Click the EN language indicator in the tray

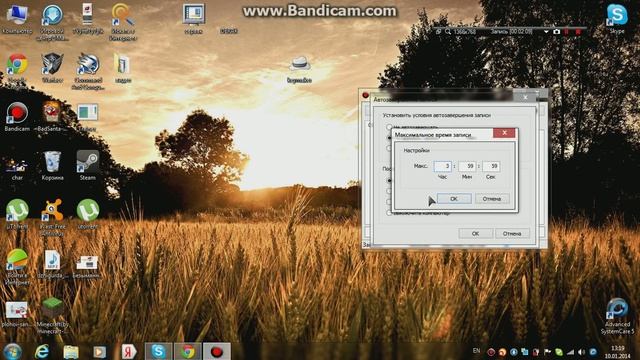pyautogui.click(x=476, y=351)
